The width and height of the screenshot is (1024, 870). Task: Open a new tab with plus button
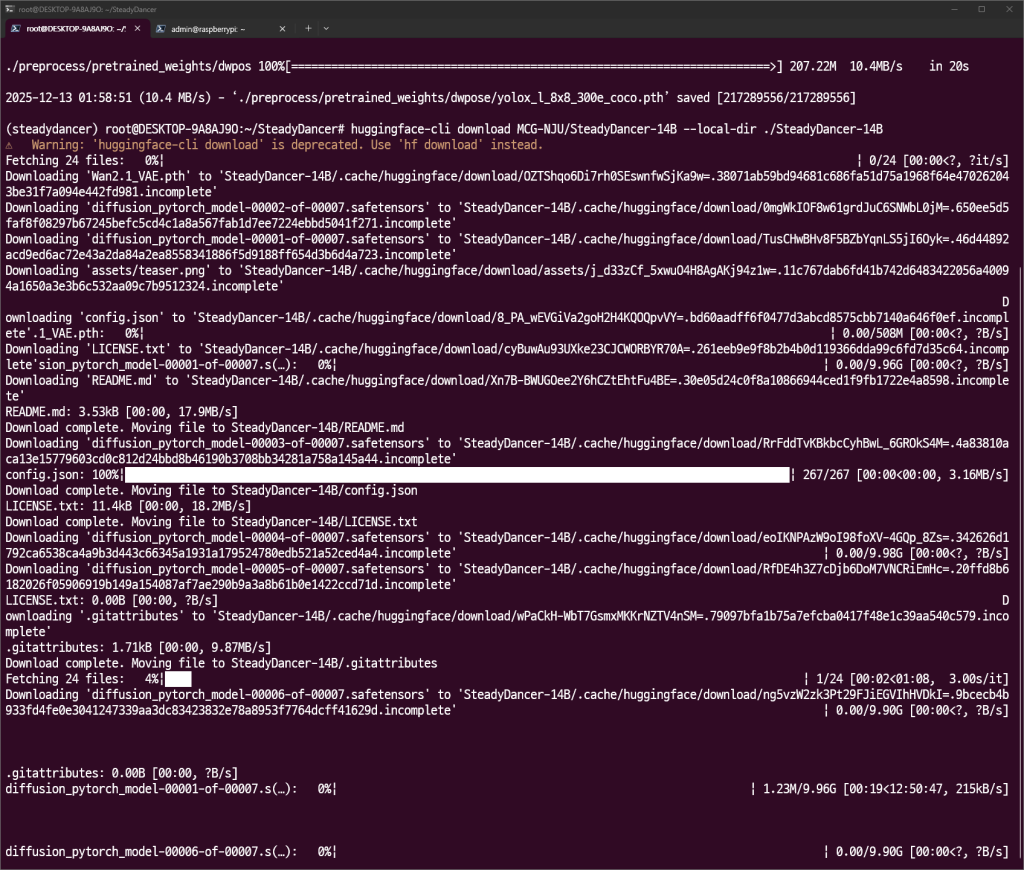pos(309,29)
